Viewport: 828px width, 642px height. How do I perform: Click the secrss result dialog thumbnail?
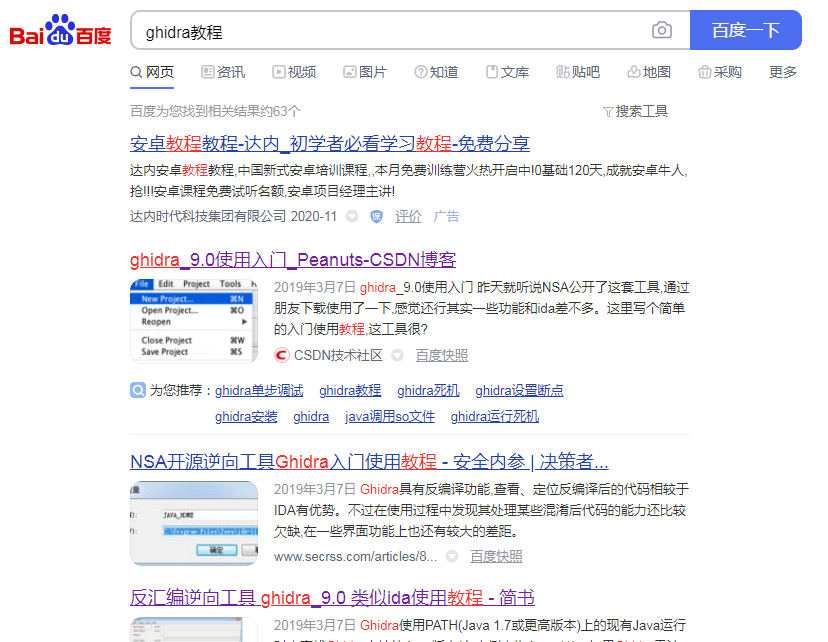click(x=194, y=523)
